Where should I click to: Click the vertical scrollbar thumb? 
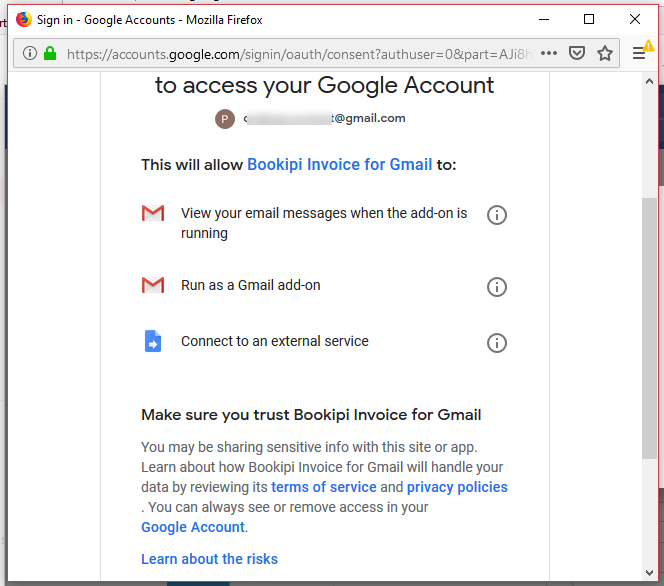(x=649, y=328)
